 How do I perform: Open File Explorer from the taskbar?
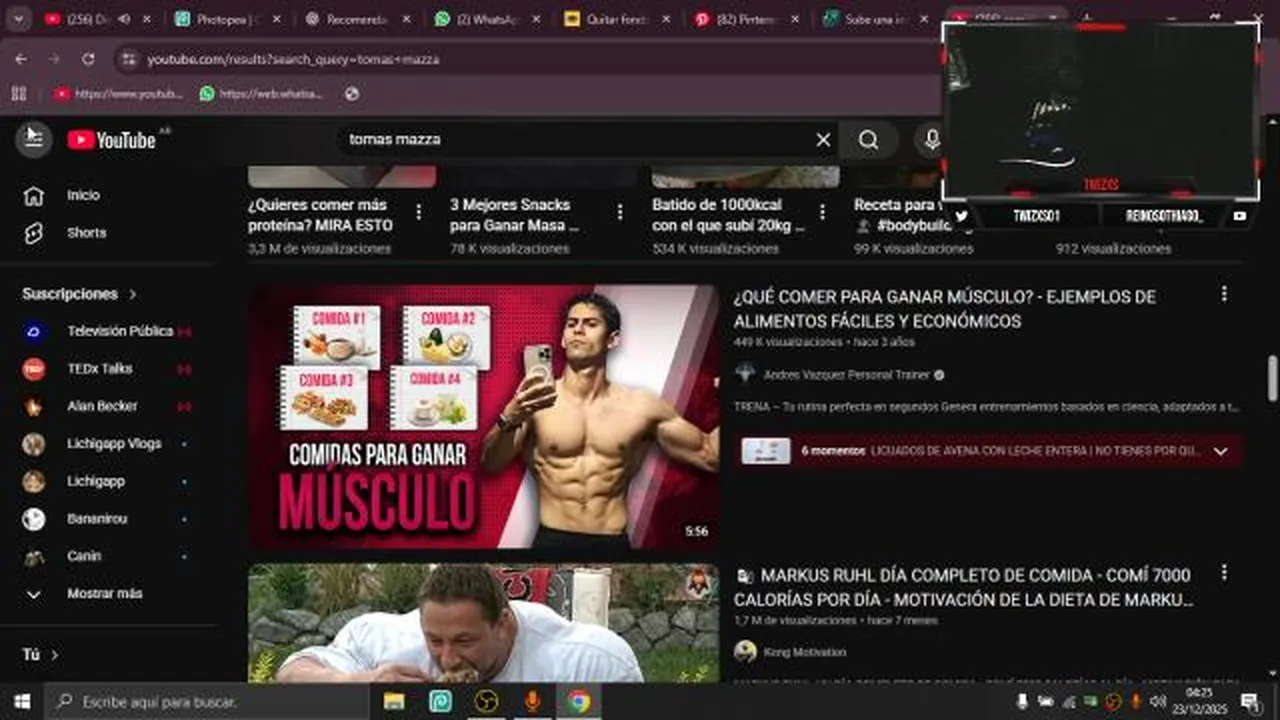tap(394, 702)
